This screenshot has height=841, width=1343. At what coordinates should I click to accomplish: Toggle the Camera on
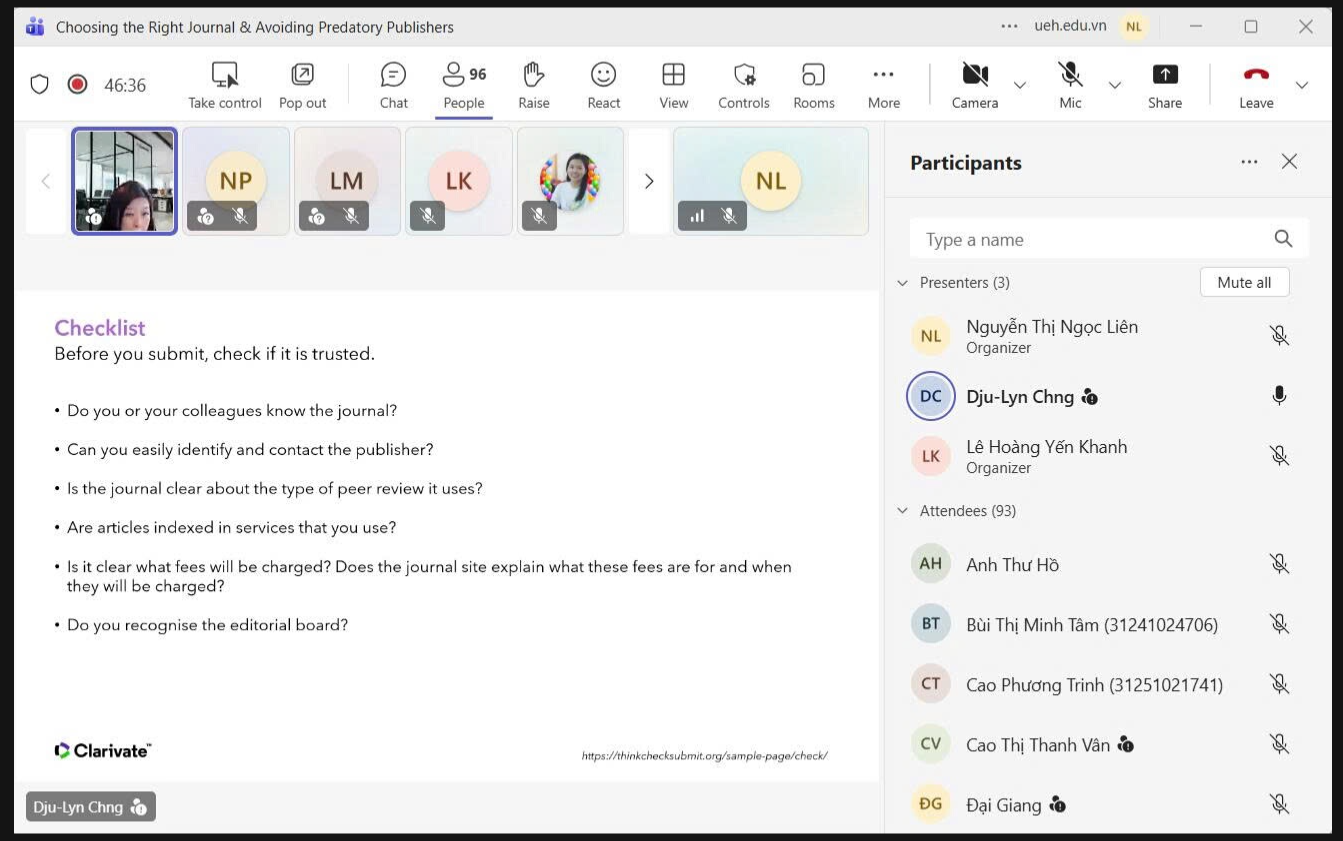click(974, 85)
